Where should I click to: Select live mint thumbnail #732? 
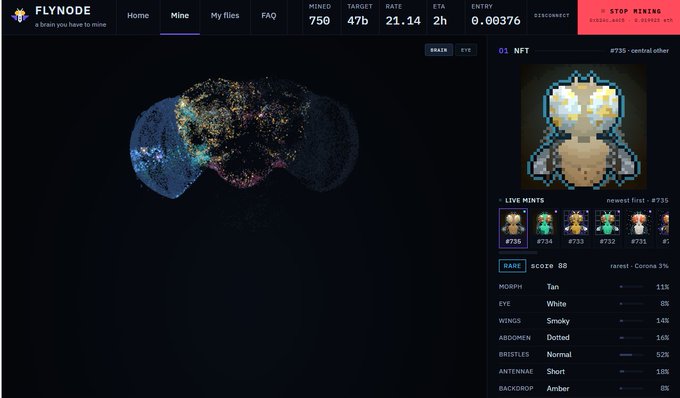(607, 228)
